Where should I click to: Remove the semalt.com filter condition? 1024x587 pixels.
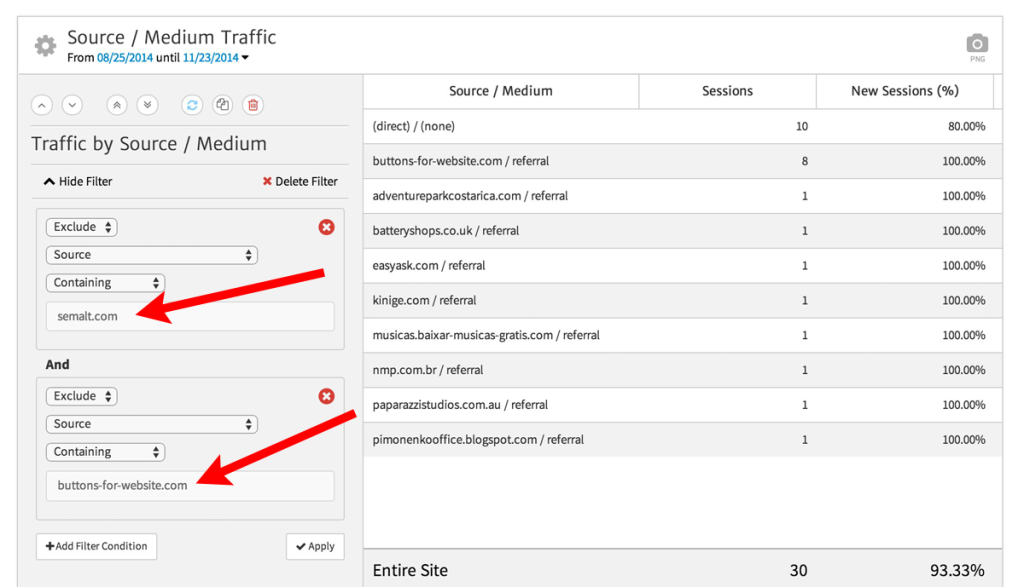[326, 228]
